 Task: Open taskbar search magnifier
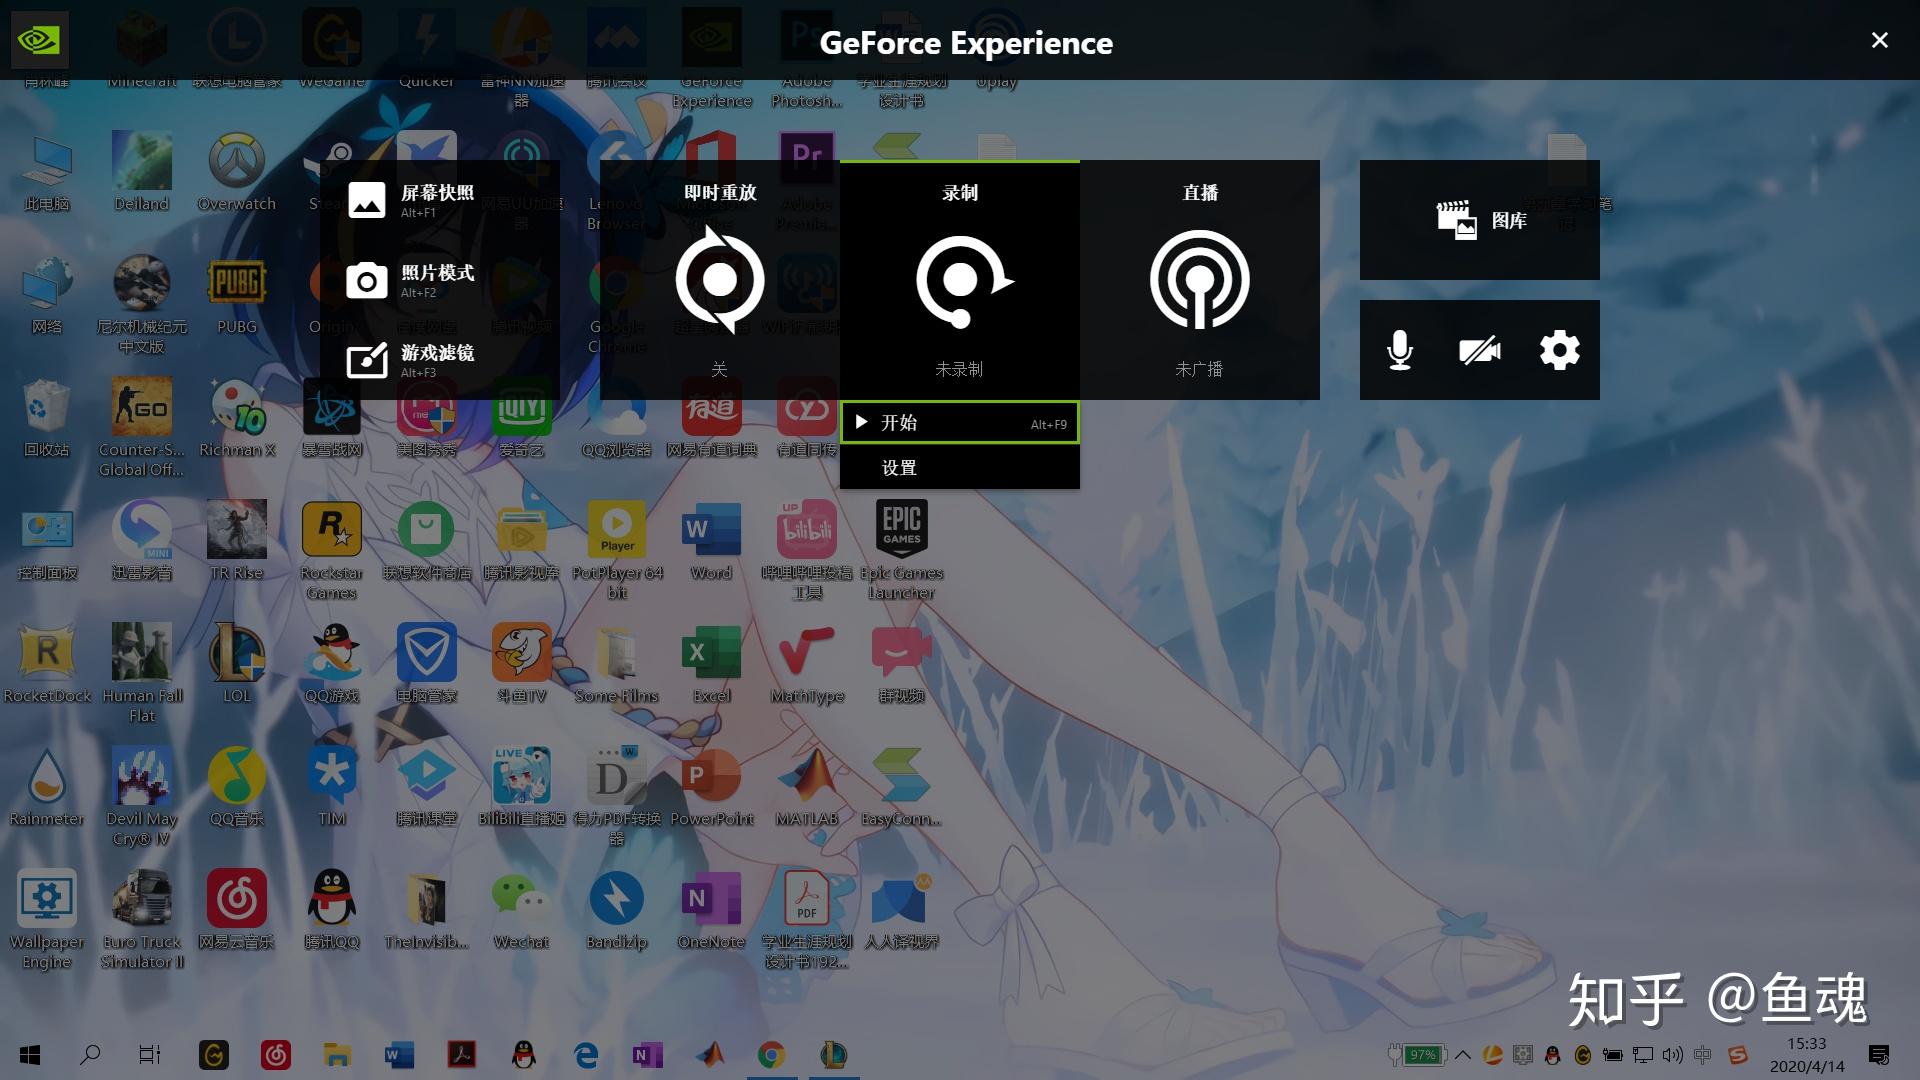[x=90, y=1055]
